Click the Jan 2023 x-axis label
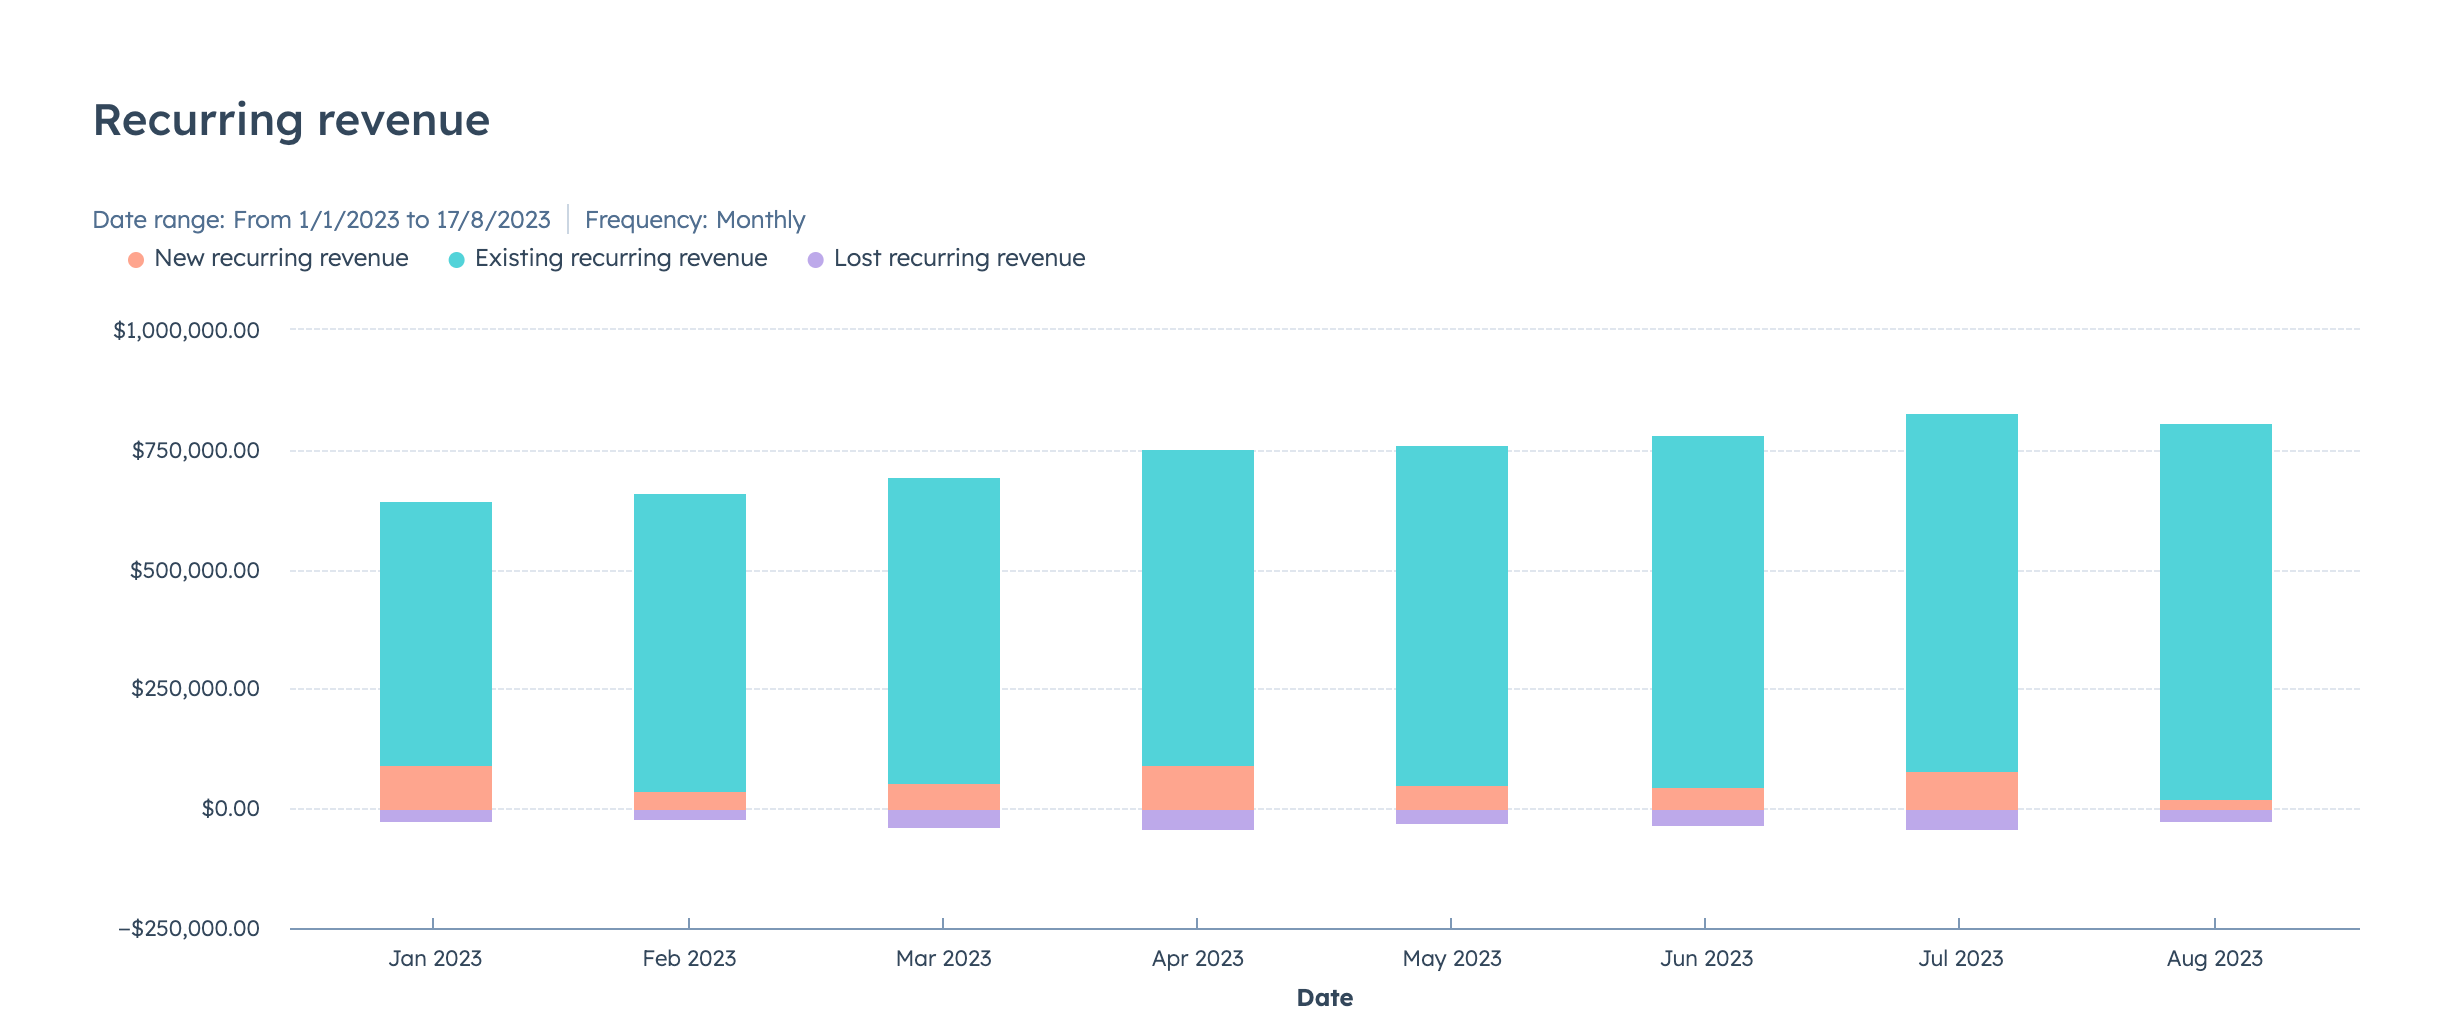Viewport: 2446px width, 1036px height. pyautogui.click(x=435, y=958)
